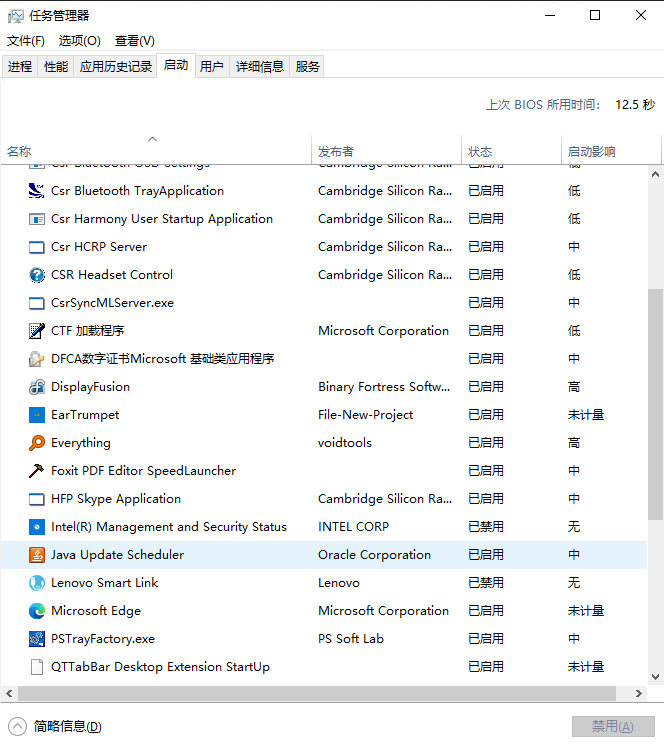This screenshot has height=751, width=664.
Task: Click the CSR Headset Control icon
Action: click(36, 275)
